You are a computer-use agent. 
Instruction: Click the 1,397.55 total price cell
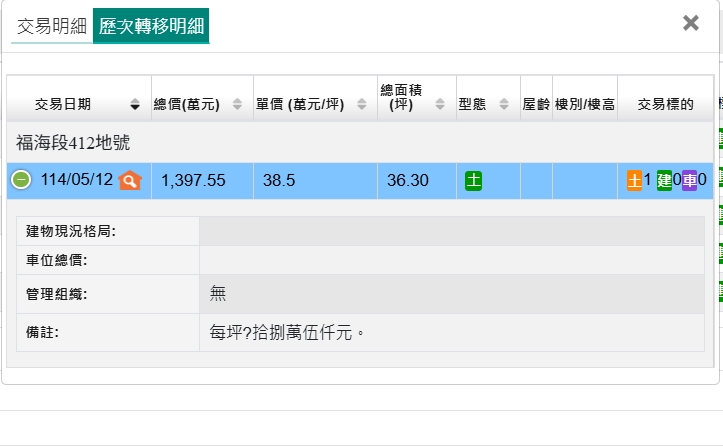tap(193, 180)
